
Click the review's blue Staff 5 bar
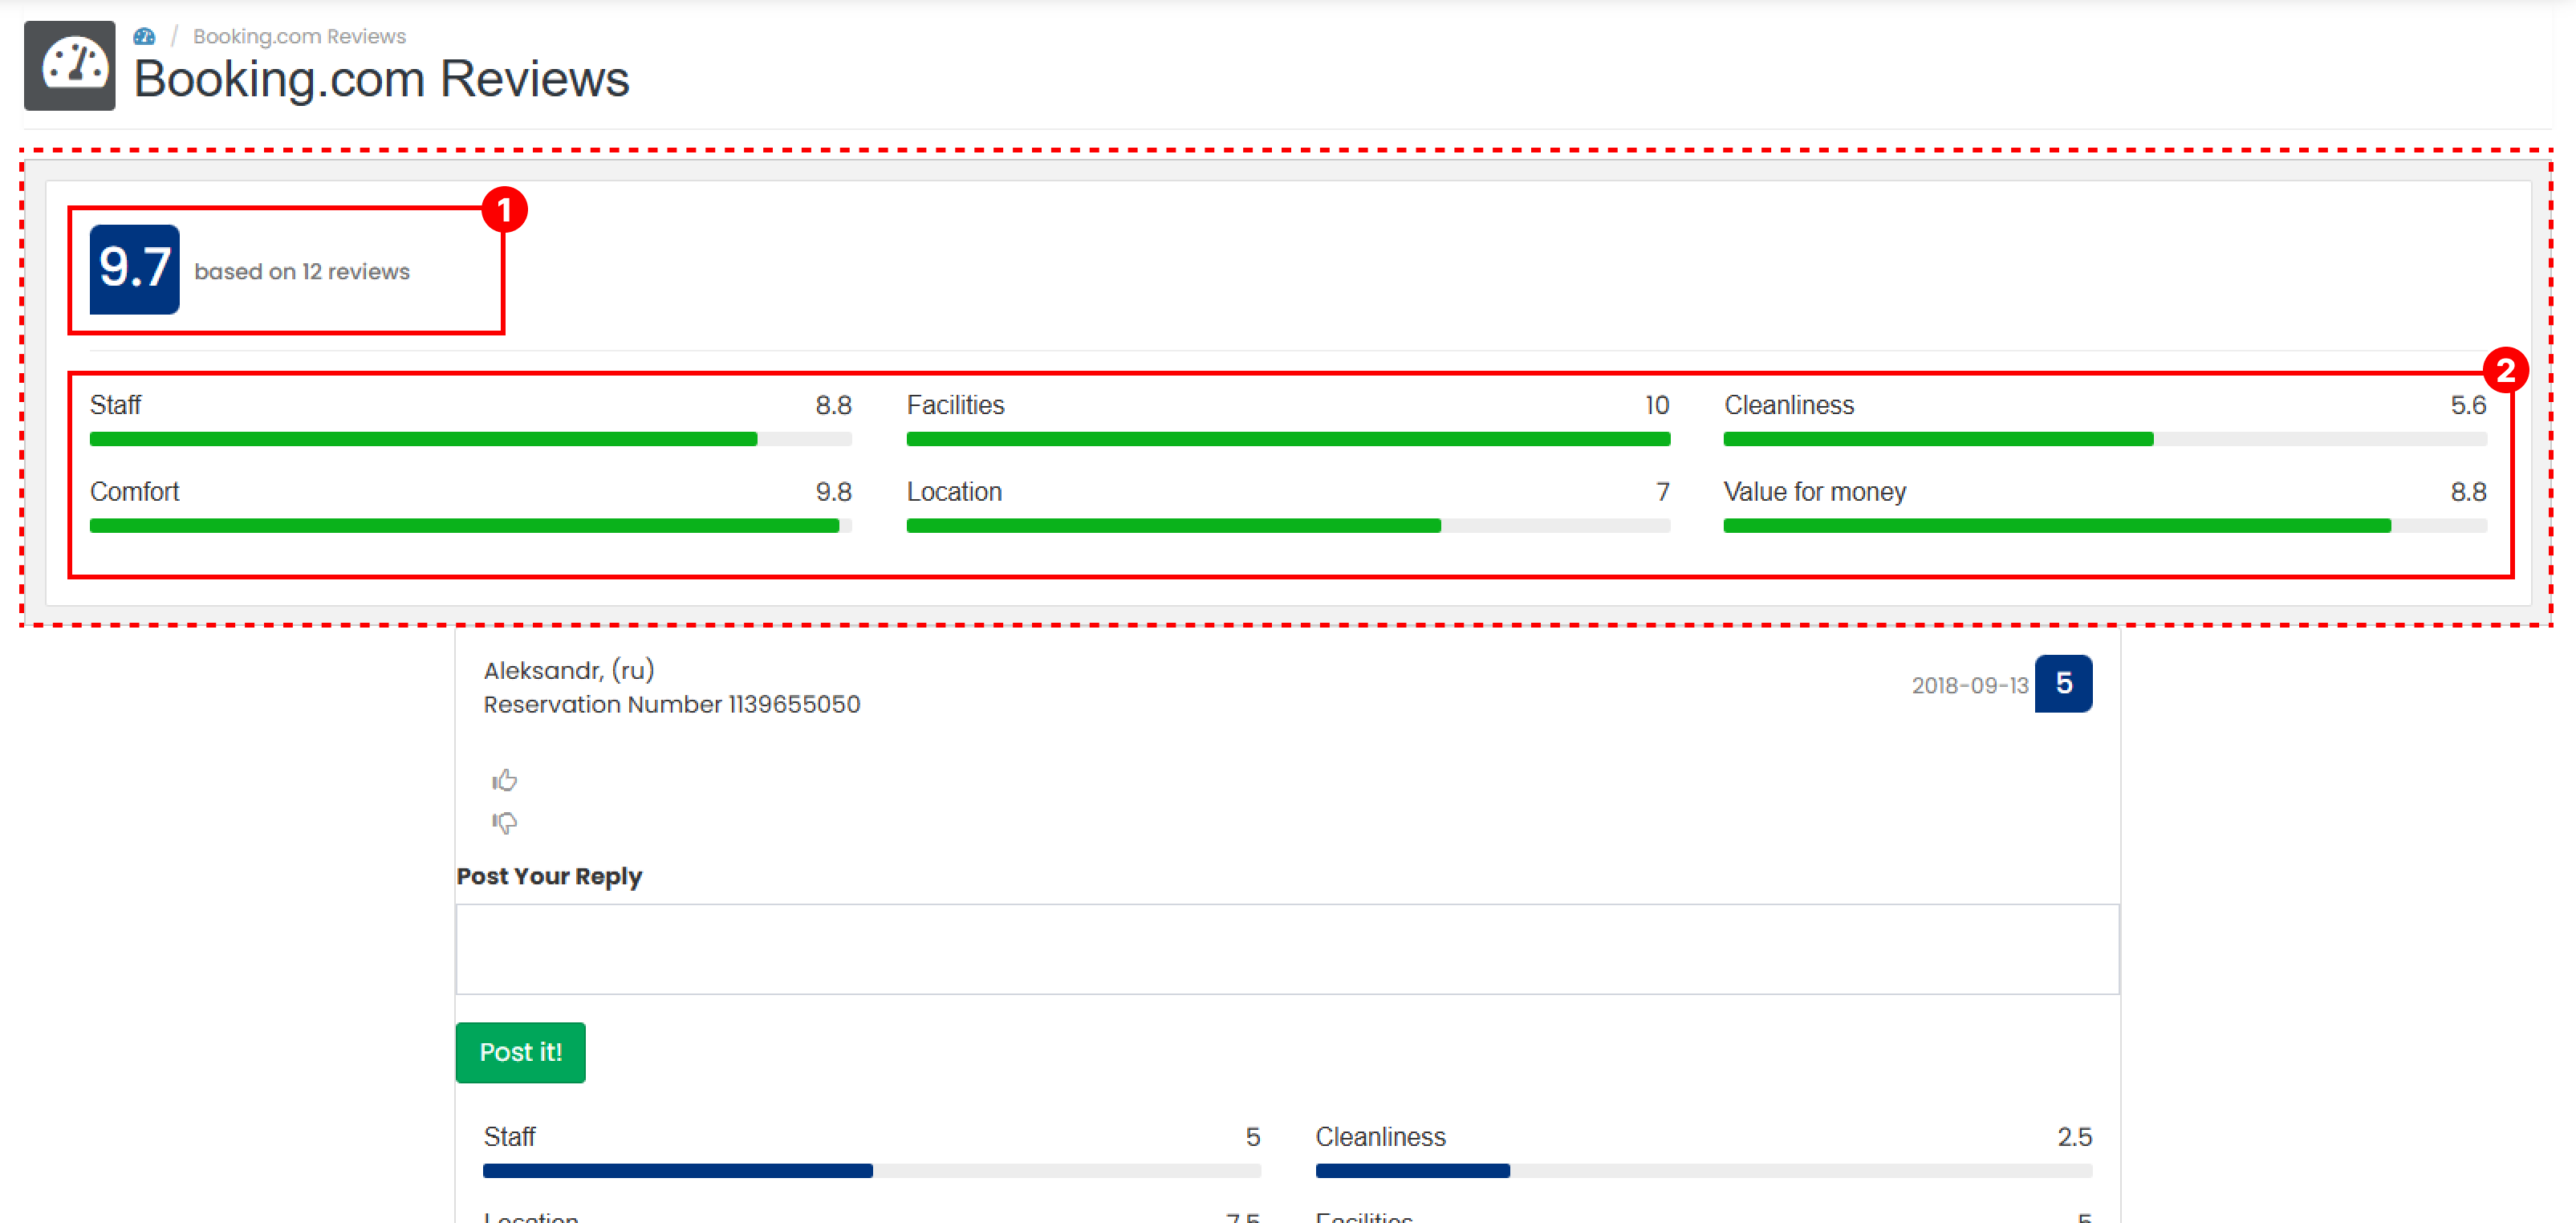pos(678,1171)
